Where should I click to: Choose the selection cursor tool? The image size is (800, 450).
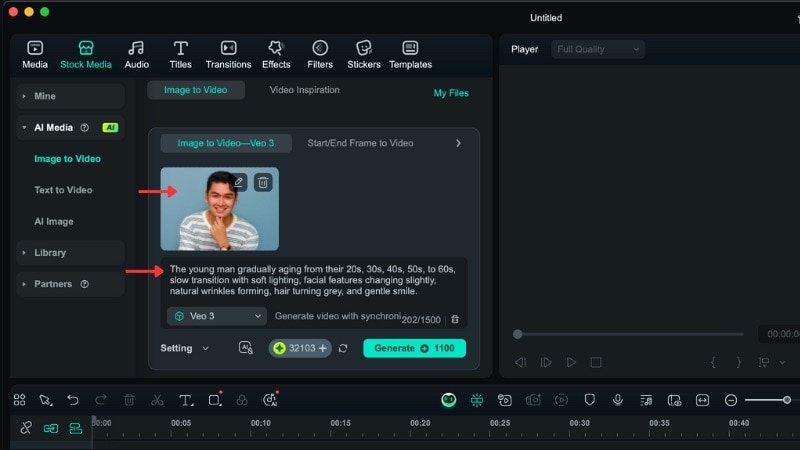coord(46,400)
